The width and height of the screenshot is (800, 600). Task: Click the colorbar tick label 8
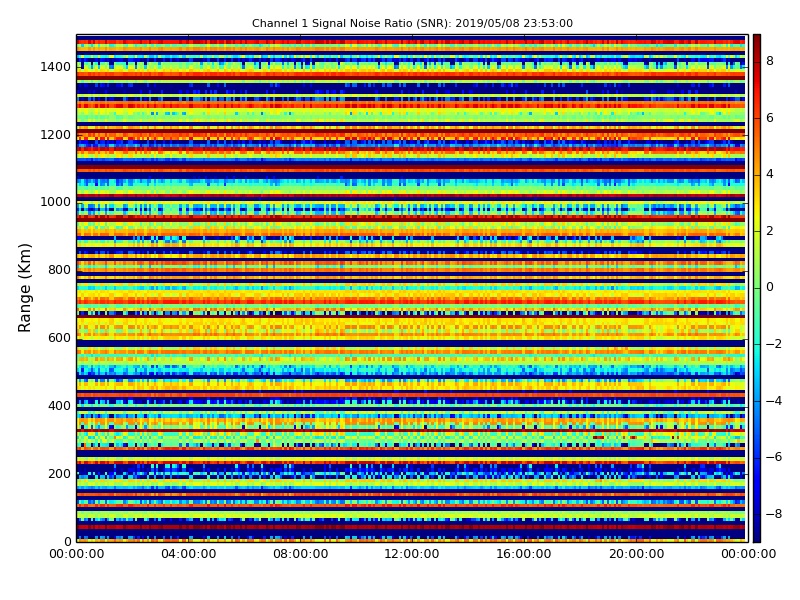[x=770, y=61]
